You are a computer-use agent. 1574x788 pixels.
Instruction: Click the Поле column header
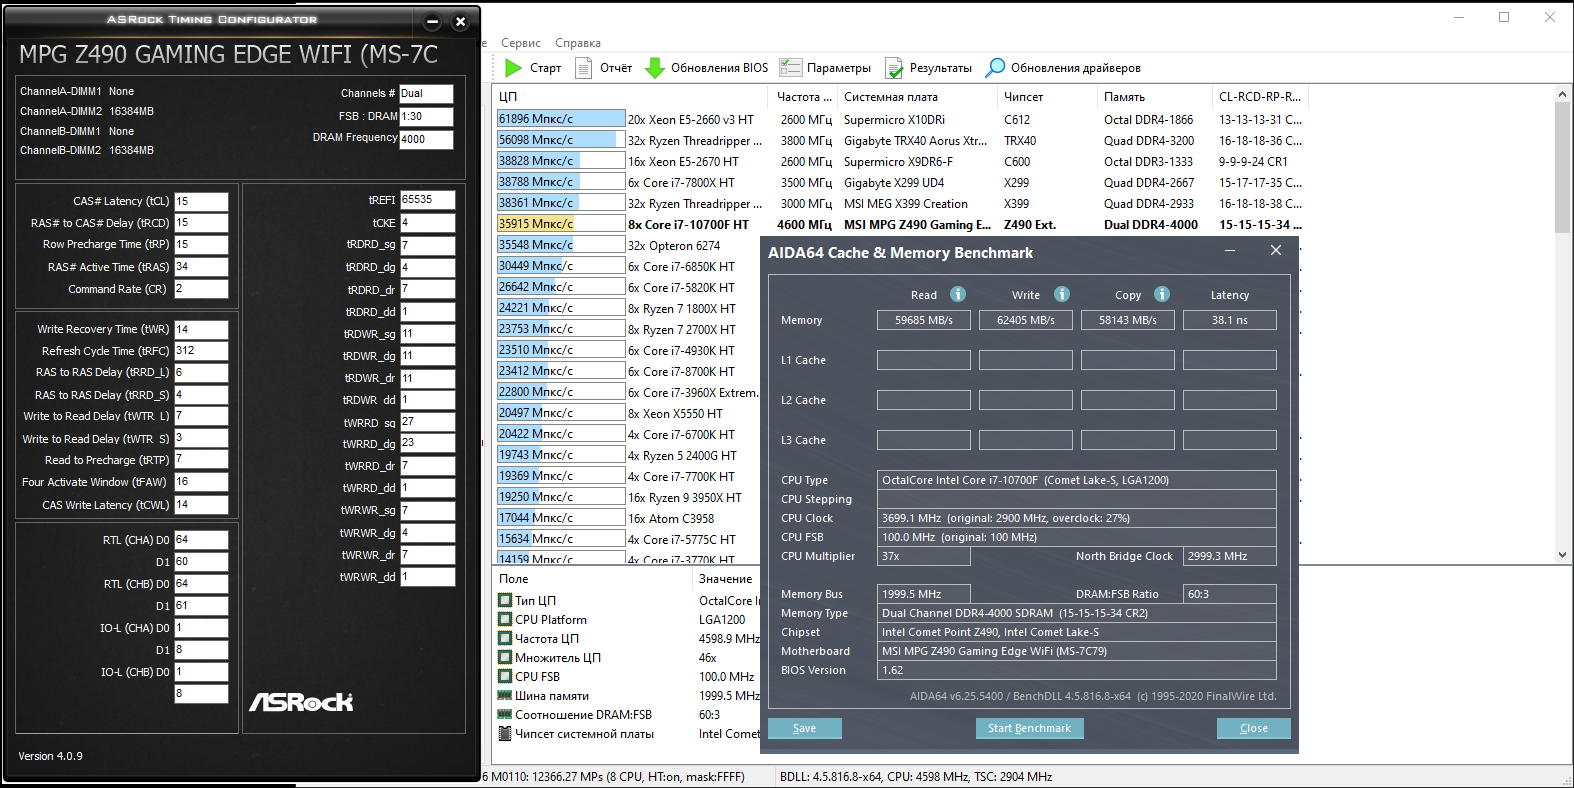pos(592,579)
